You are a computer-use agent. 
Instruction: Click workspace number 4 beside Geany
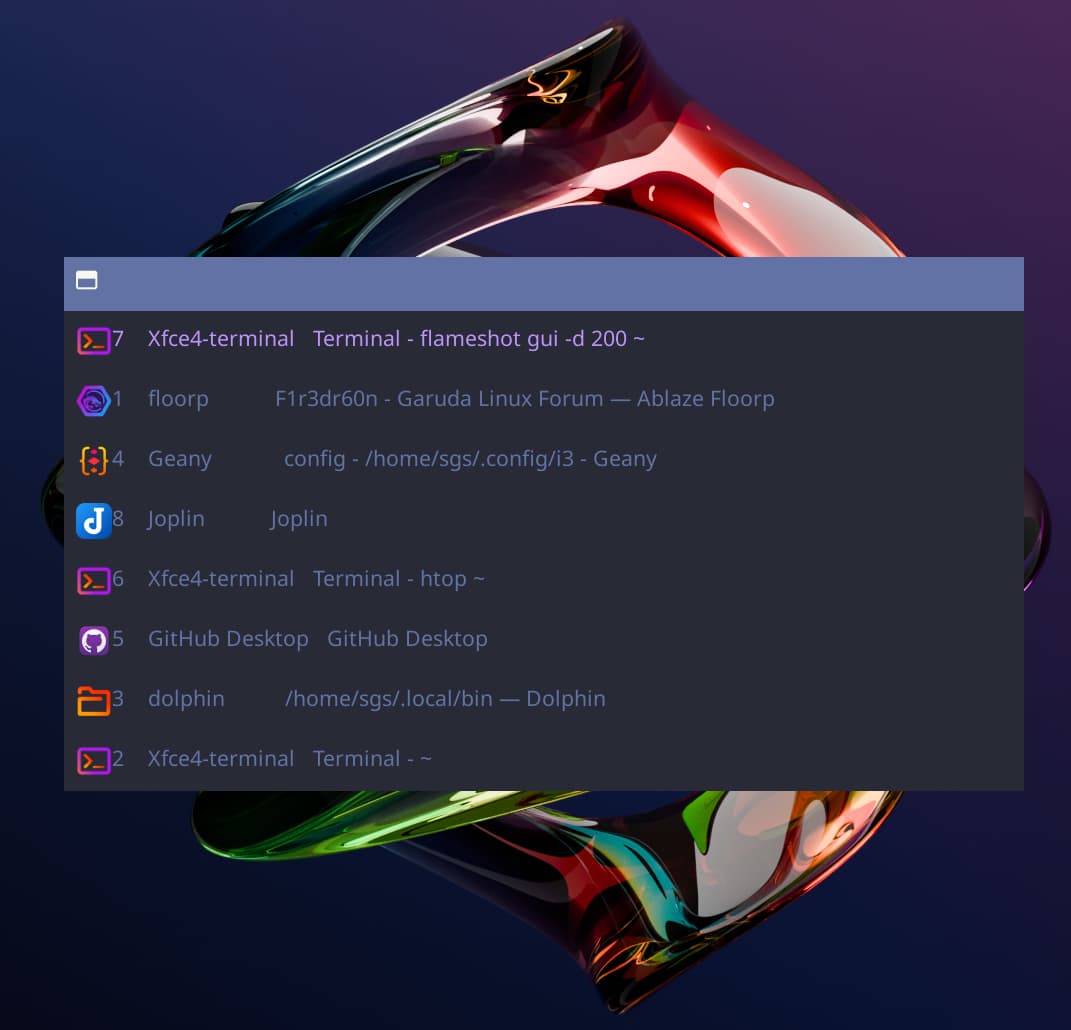(118, 459)
